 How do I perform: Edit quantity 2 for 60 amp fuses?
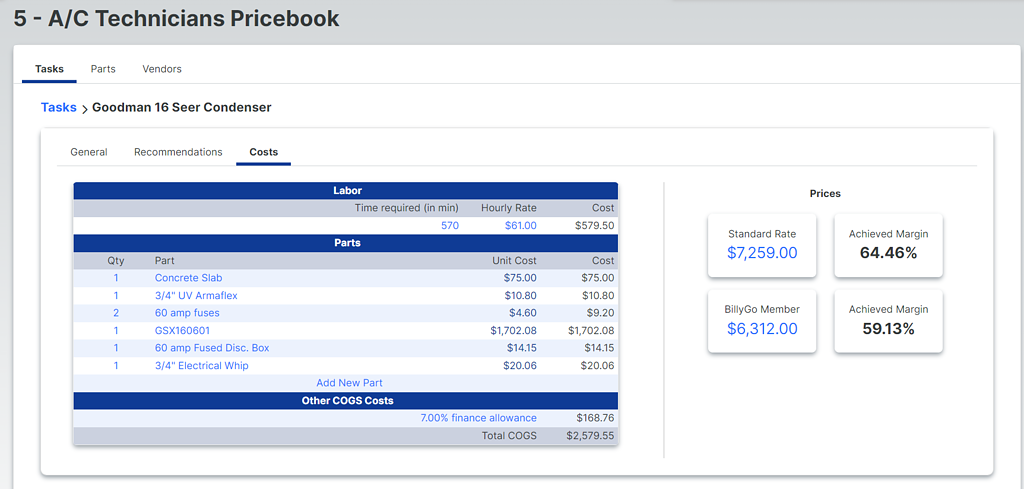pyautogui.click(x=116, y=313)
